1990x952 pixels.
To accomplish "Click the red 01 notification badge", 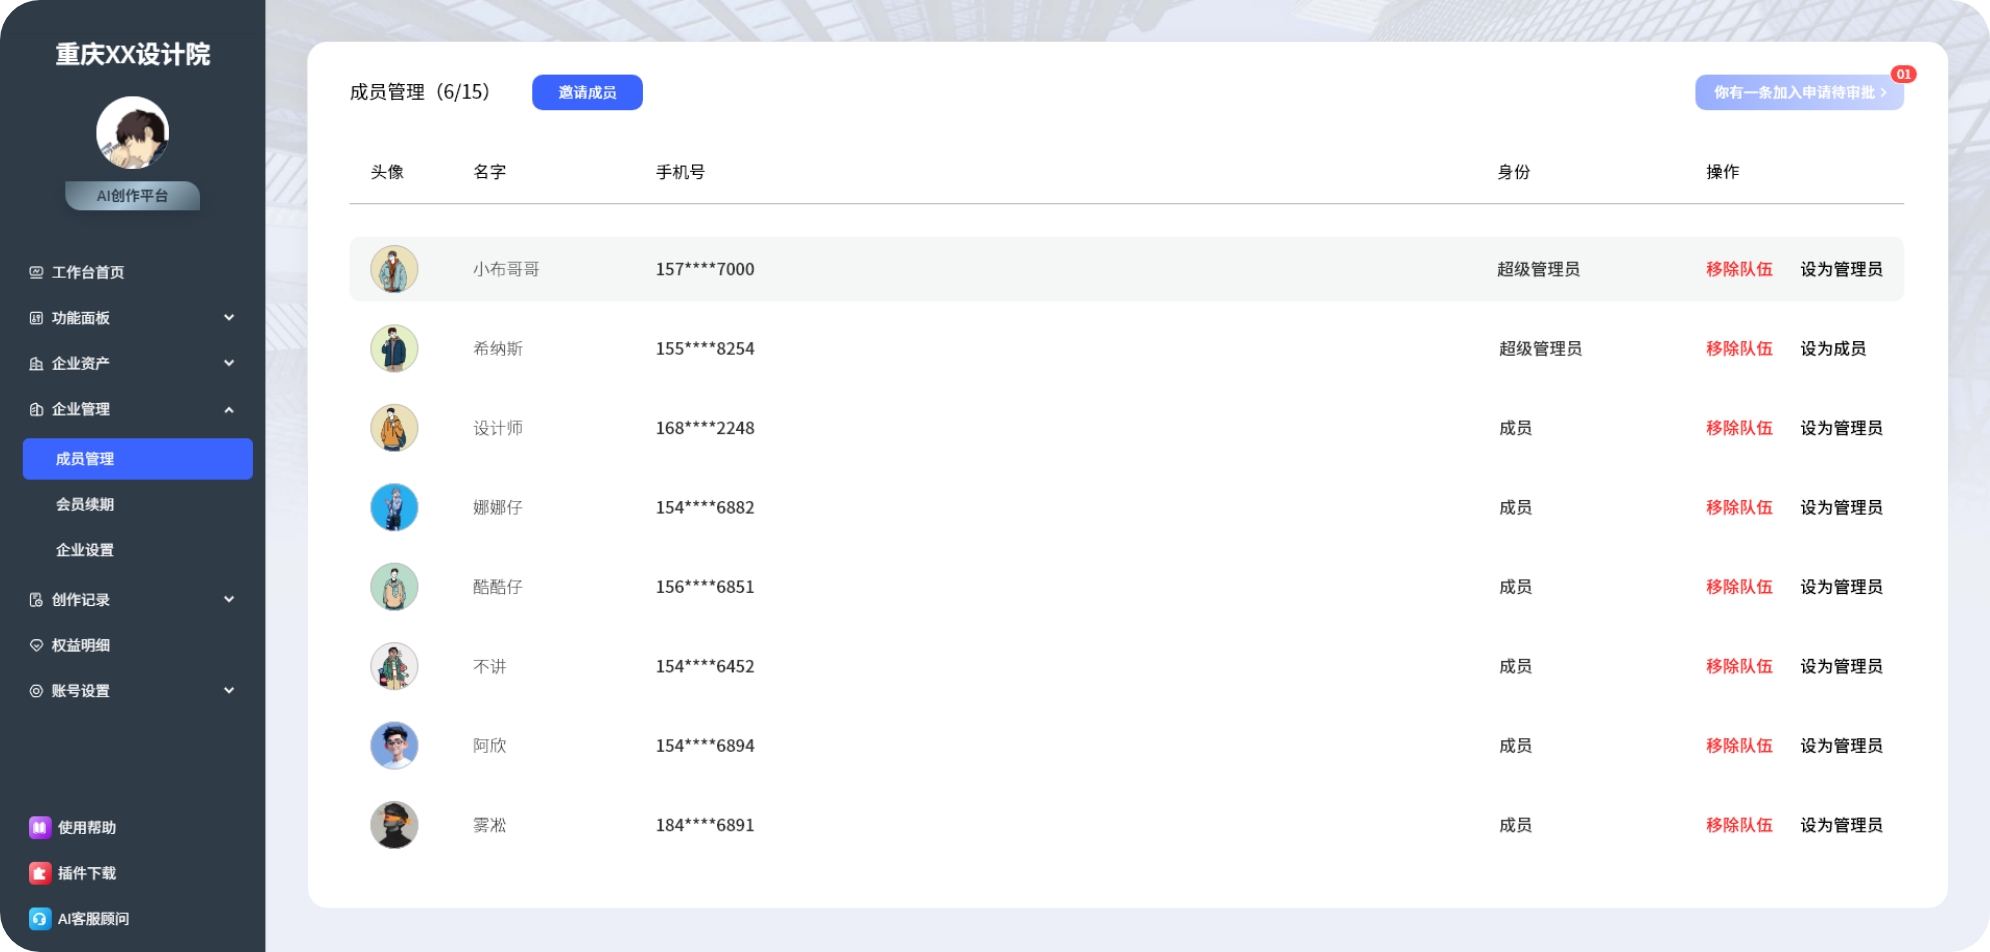I will (1903, 74).
